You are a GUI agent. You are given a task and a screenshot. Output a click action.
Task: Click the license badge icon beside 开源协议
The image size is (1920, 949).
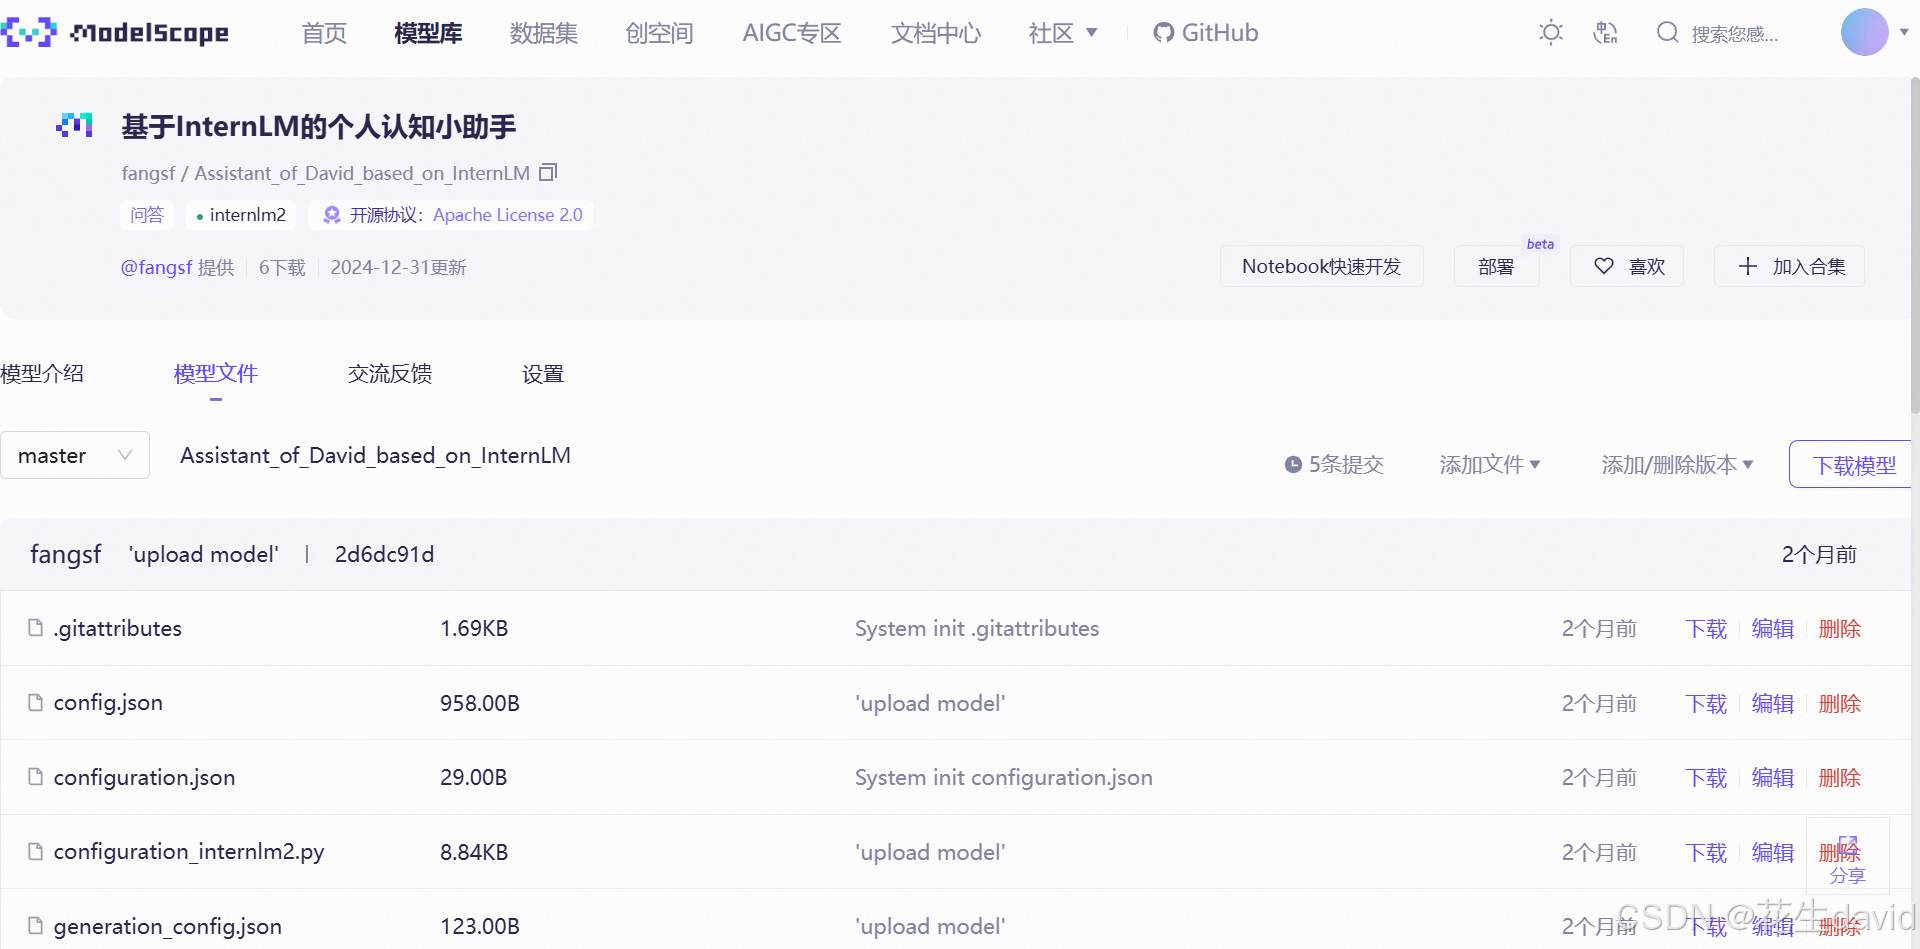(332, 215)
